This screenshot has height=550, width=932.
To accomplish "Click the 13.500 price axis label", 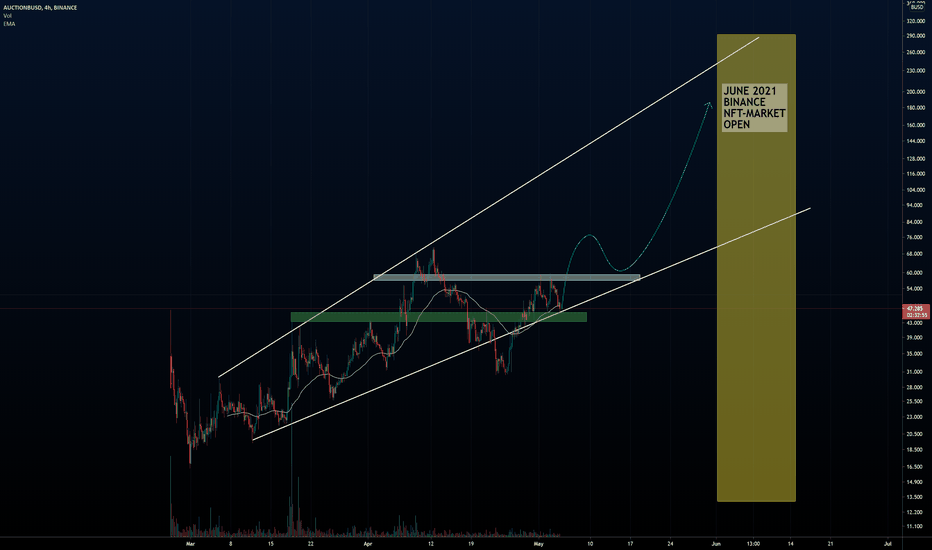I will point(916,497).
